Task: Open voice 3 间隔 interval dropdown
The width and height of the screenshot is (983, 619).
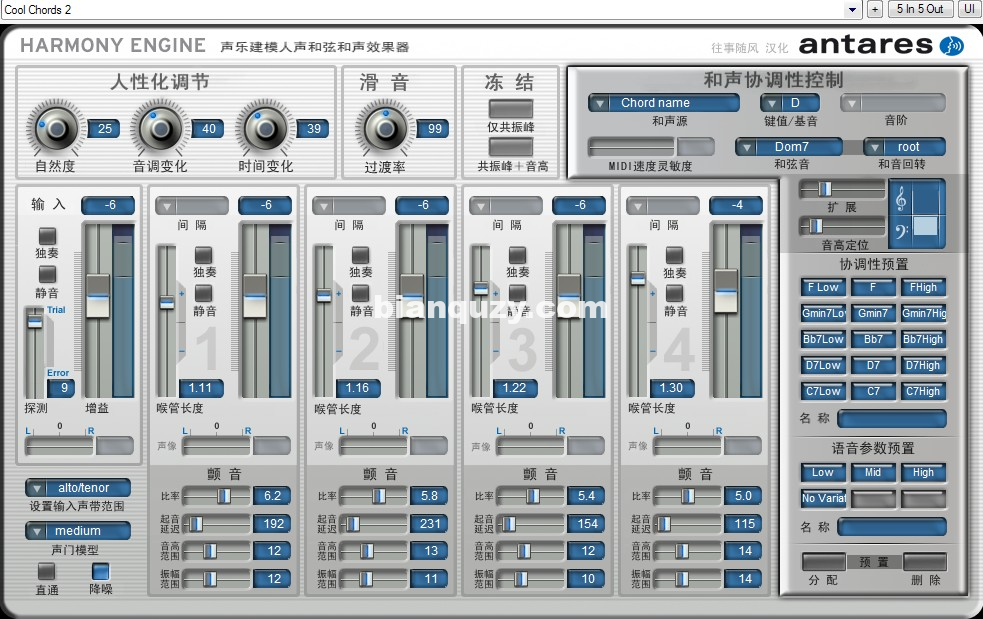Action: click(x=506, y=206)
